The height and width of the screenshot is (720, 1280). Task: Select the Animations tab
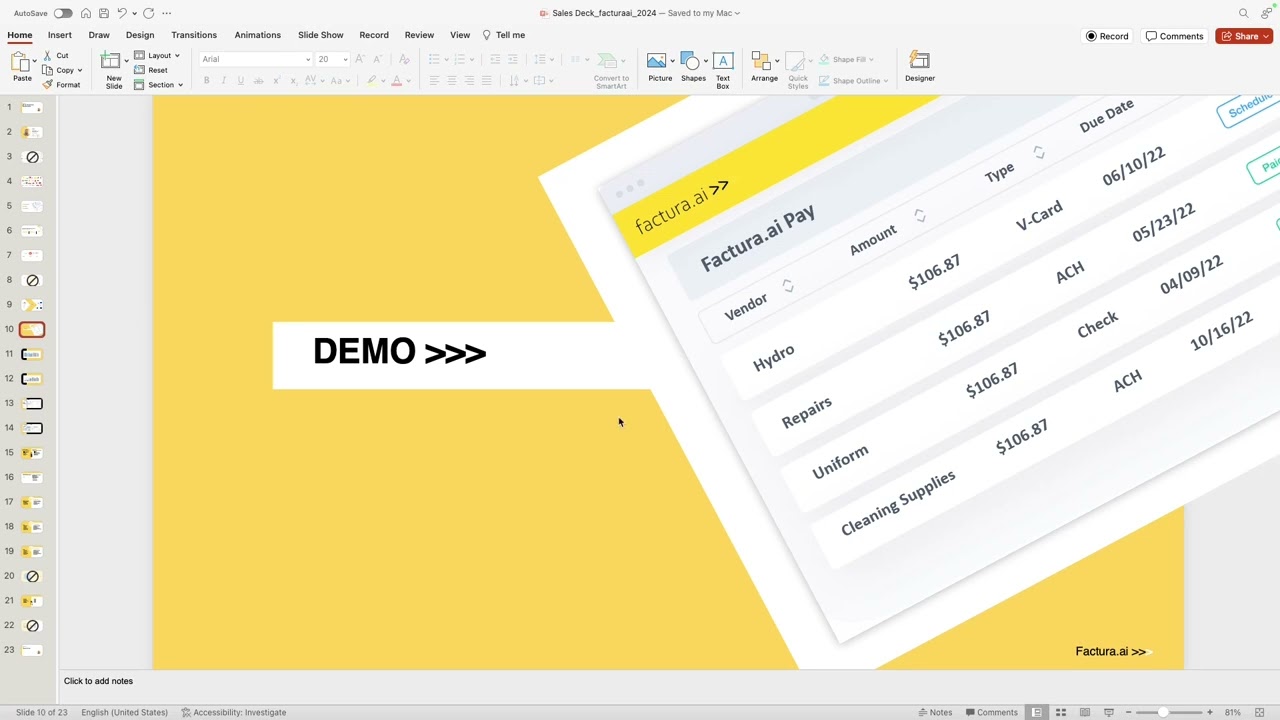point(258,35)
